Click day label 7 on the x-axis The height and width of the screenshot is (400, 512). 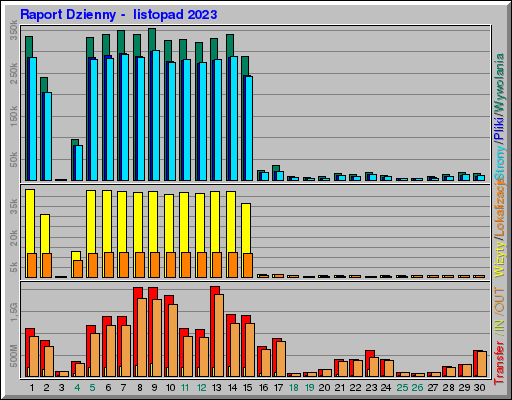pyautogui.click(x=124, y=388)
